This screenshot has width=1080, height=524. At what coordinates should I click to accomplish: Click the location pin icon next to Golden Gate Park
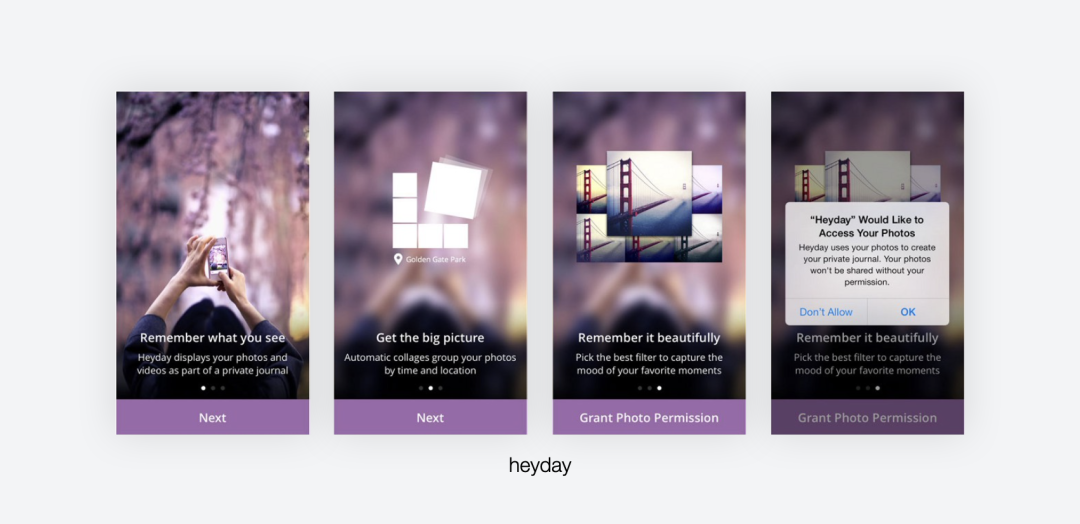[397, 259]
